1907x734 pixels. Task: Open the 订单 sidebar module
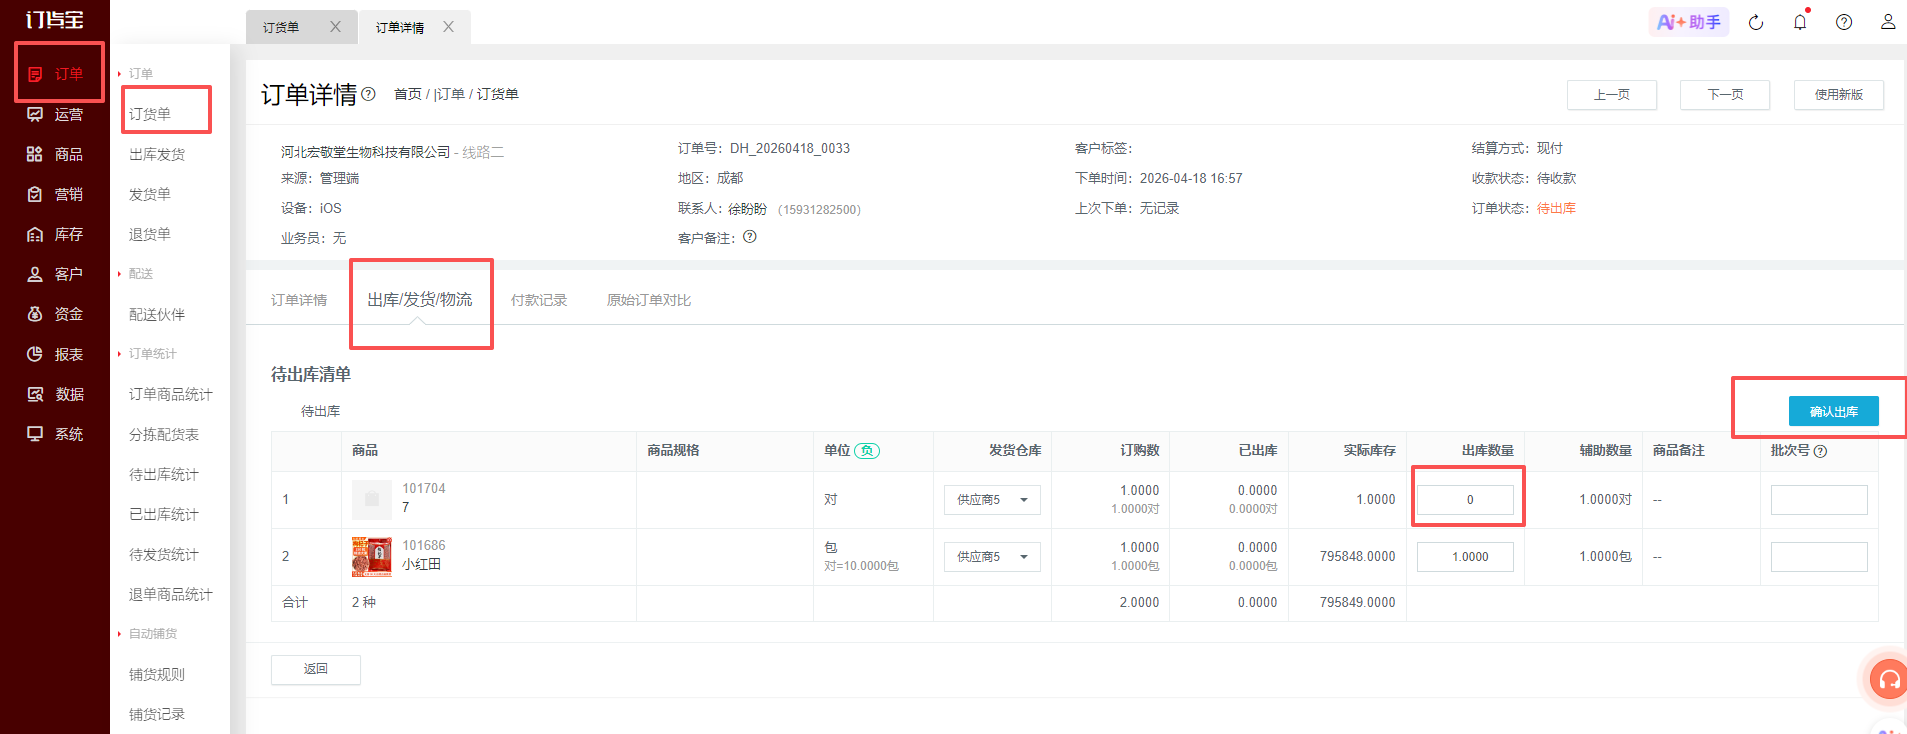point(56,74)
